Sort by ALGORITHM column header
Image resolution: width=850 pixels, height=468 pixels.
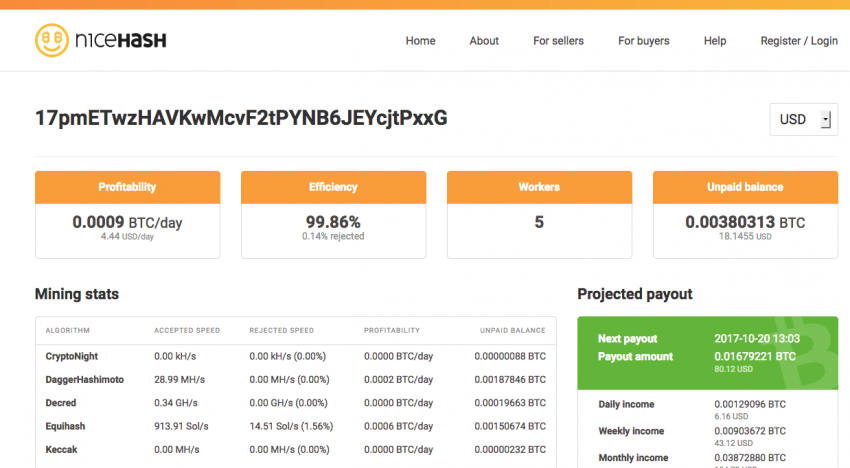click(x=68, y=330)
